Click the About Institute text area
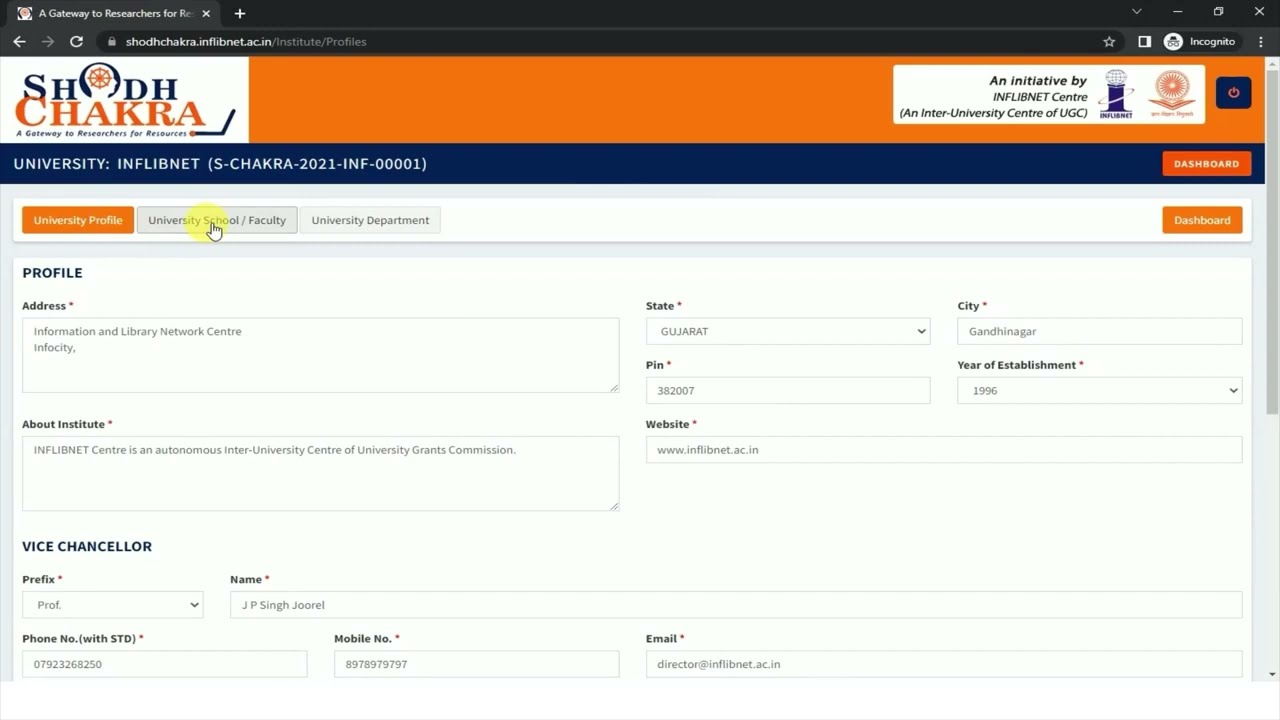1280x720 pixels. (320, 473)
